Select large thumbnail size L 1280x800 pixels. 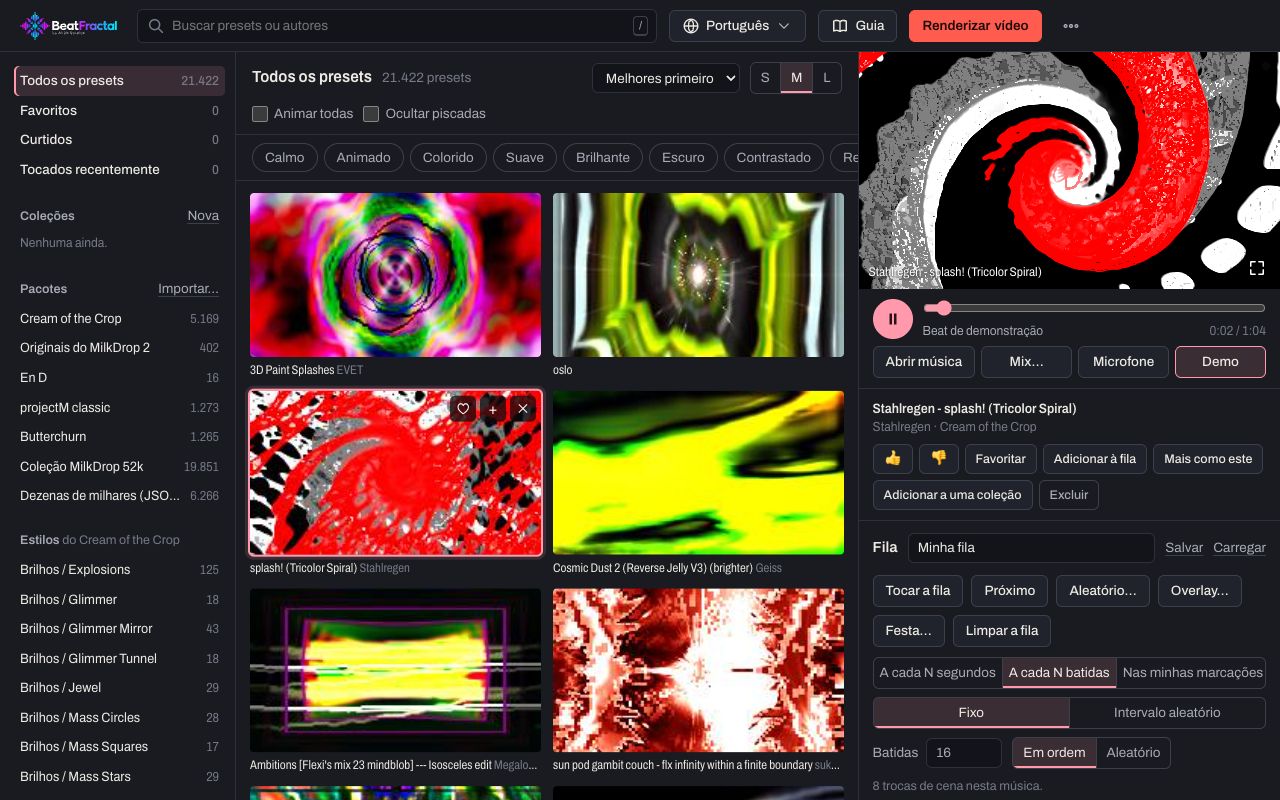(827, 78)
